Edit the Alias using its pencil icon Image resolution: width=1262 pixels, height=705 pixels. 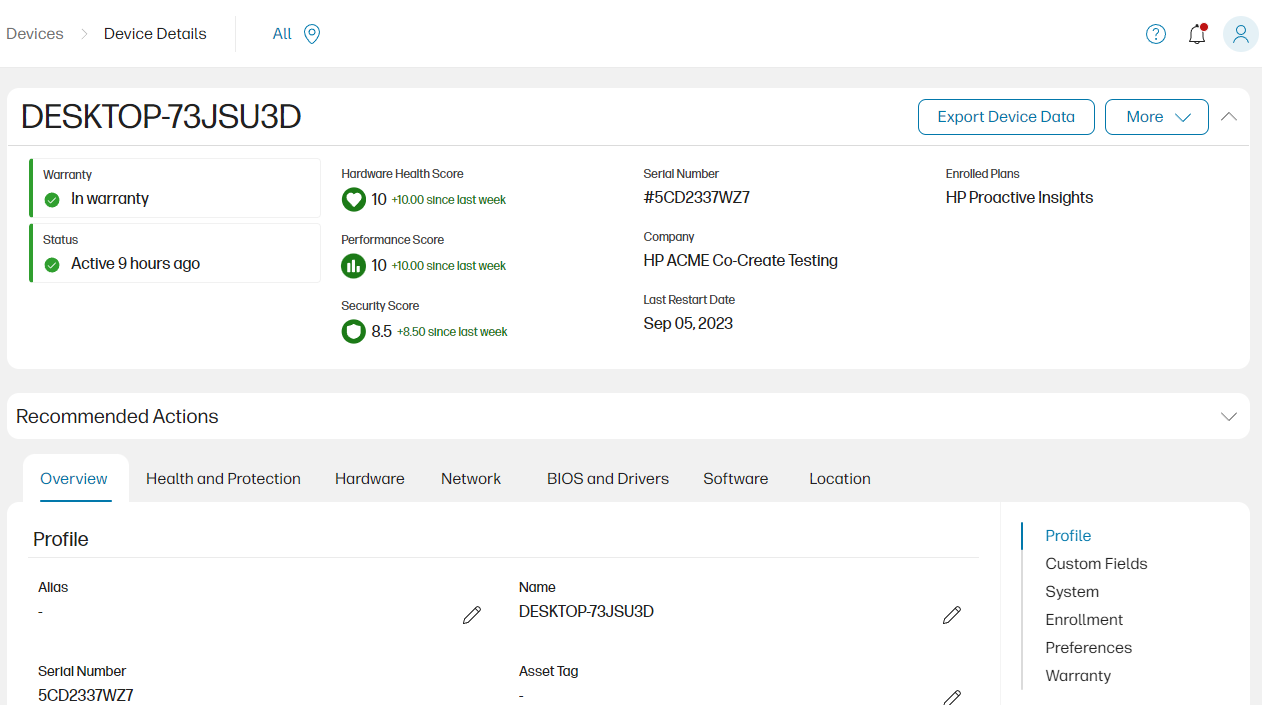[472, 614]
